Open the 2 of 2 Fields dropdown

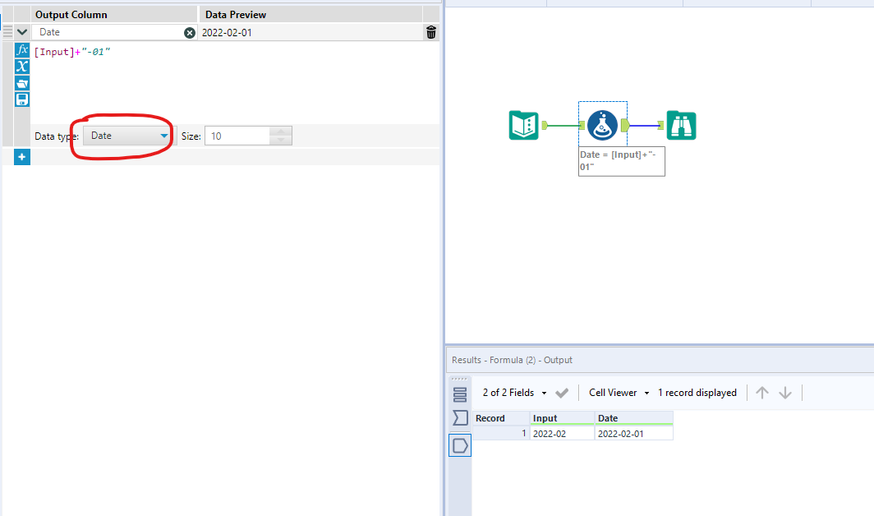pyautogui.click(x=514, y=393)
